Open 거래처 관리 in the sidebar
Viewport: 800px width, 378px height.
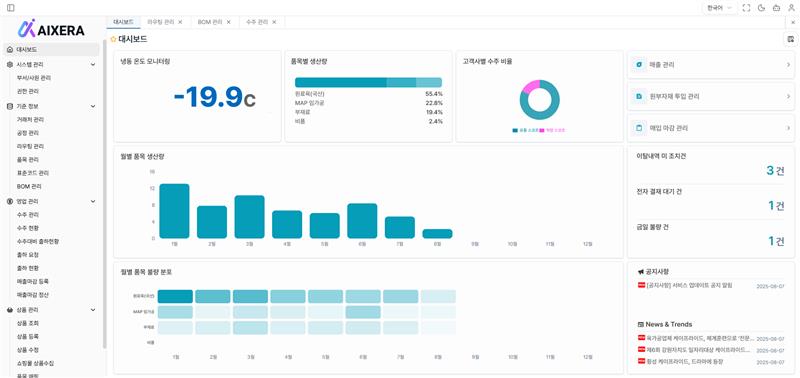30,119
